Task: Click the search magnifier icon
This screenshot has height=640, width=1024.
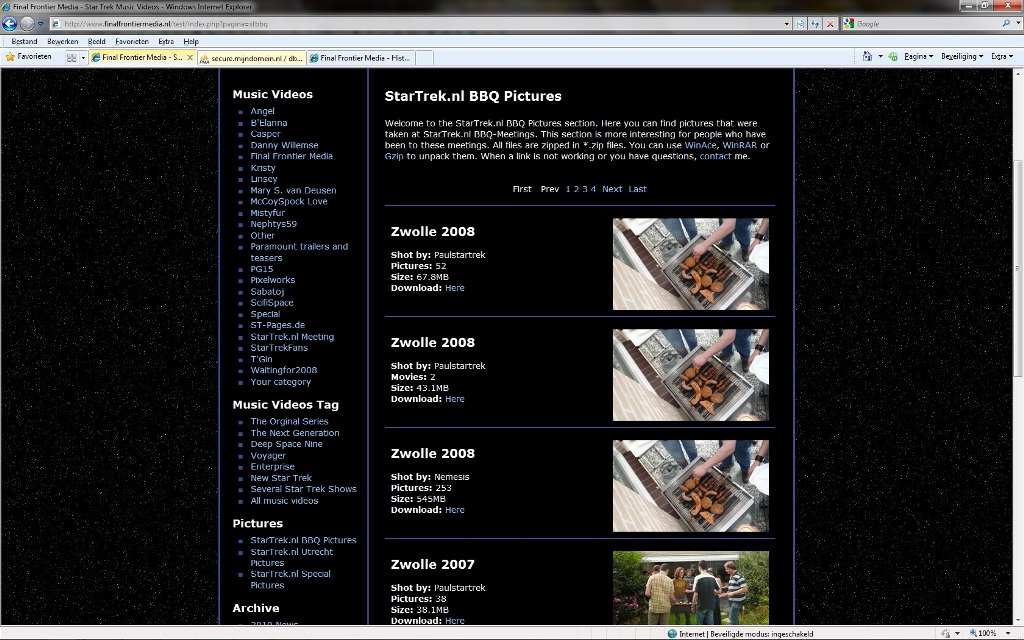Action: (1006, 24)
